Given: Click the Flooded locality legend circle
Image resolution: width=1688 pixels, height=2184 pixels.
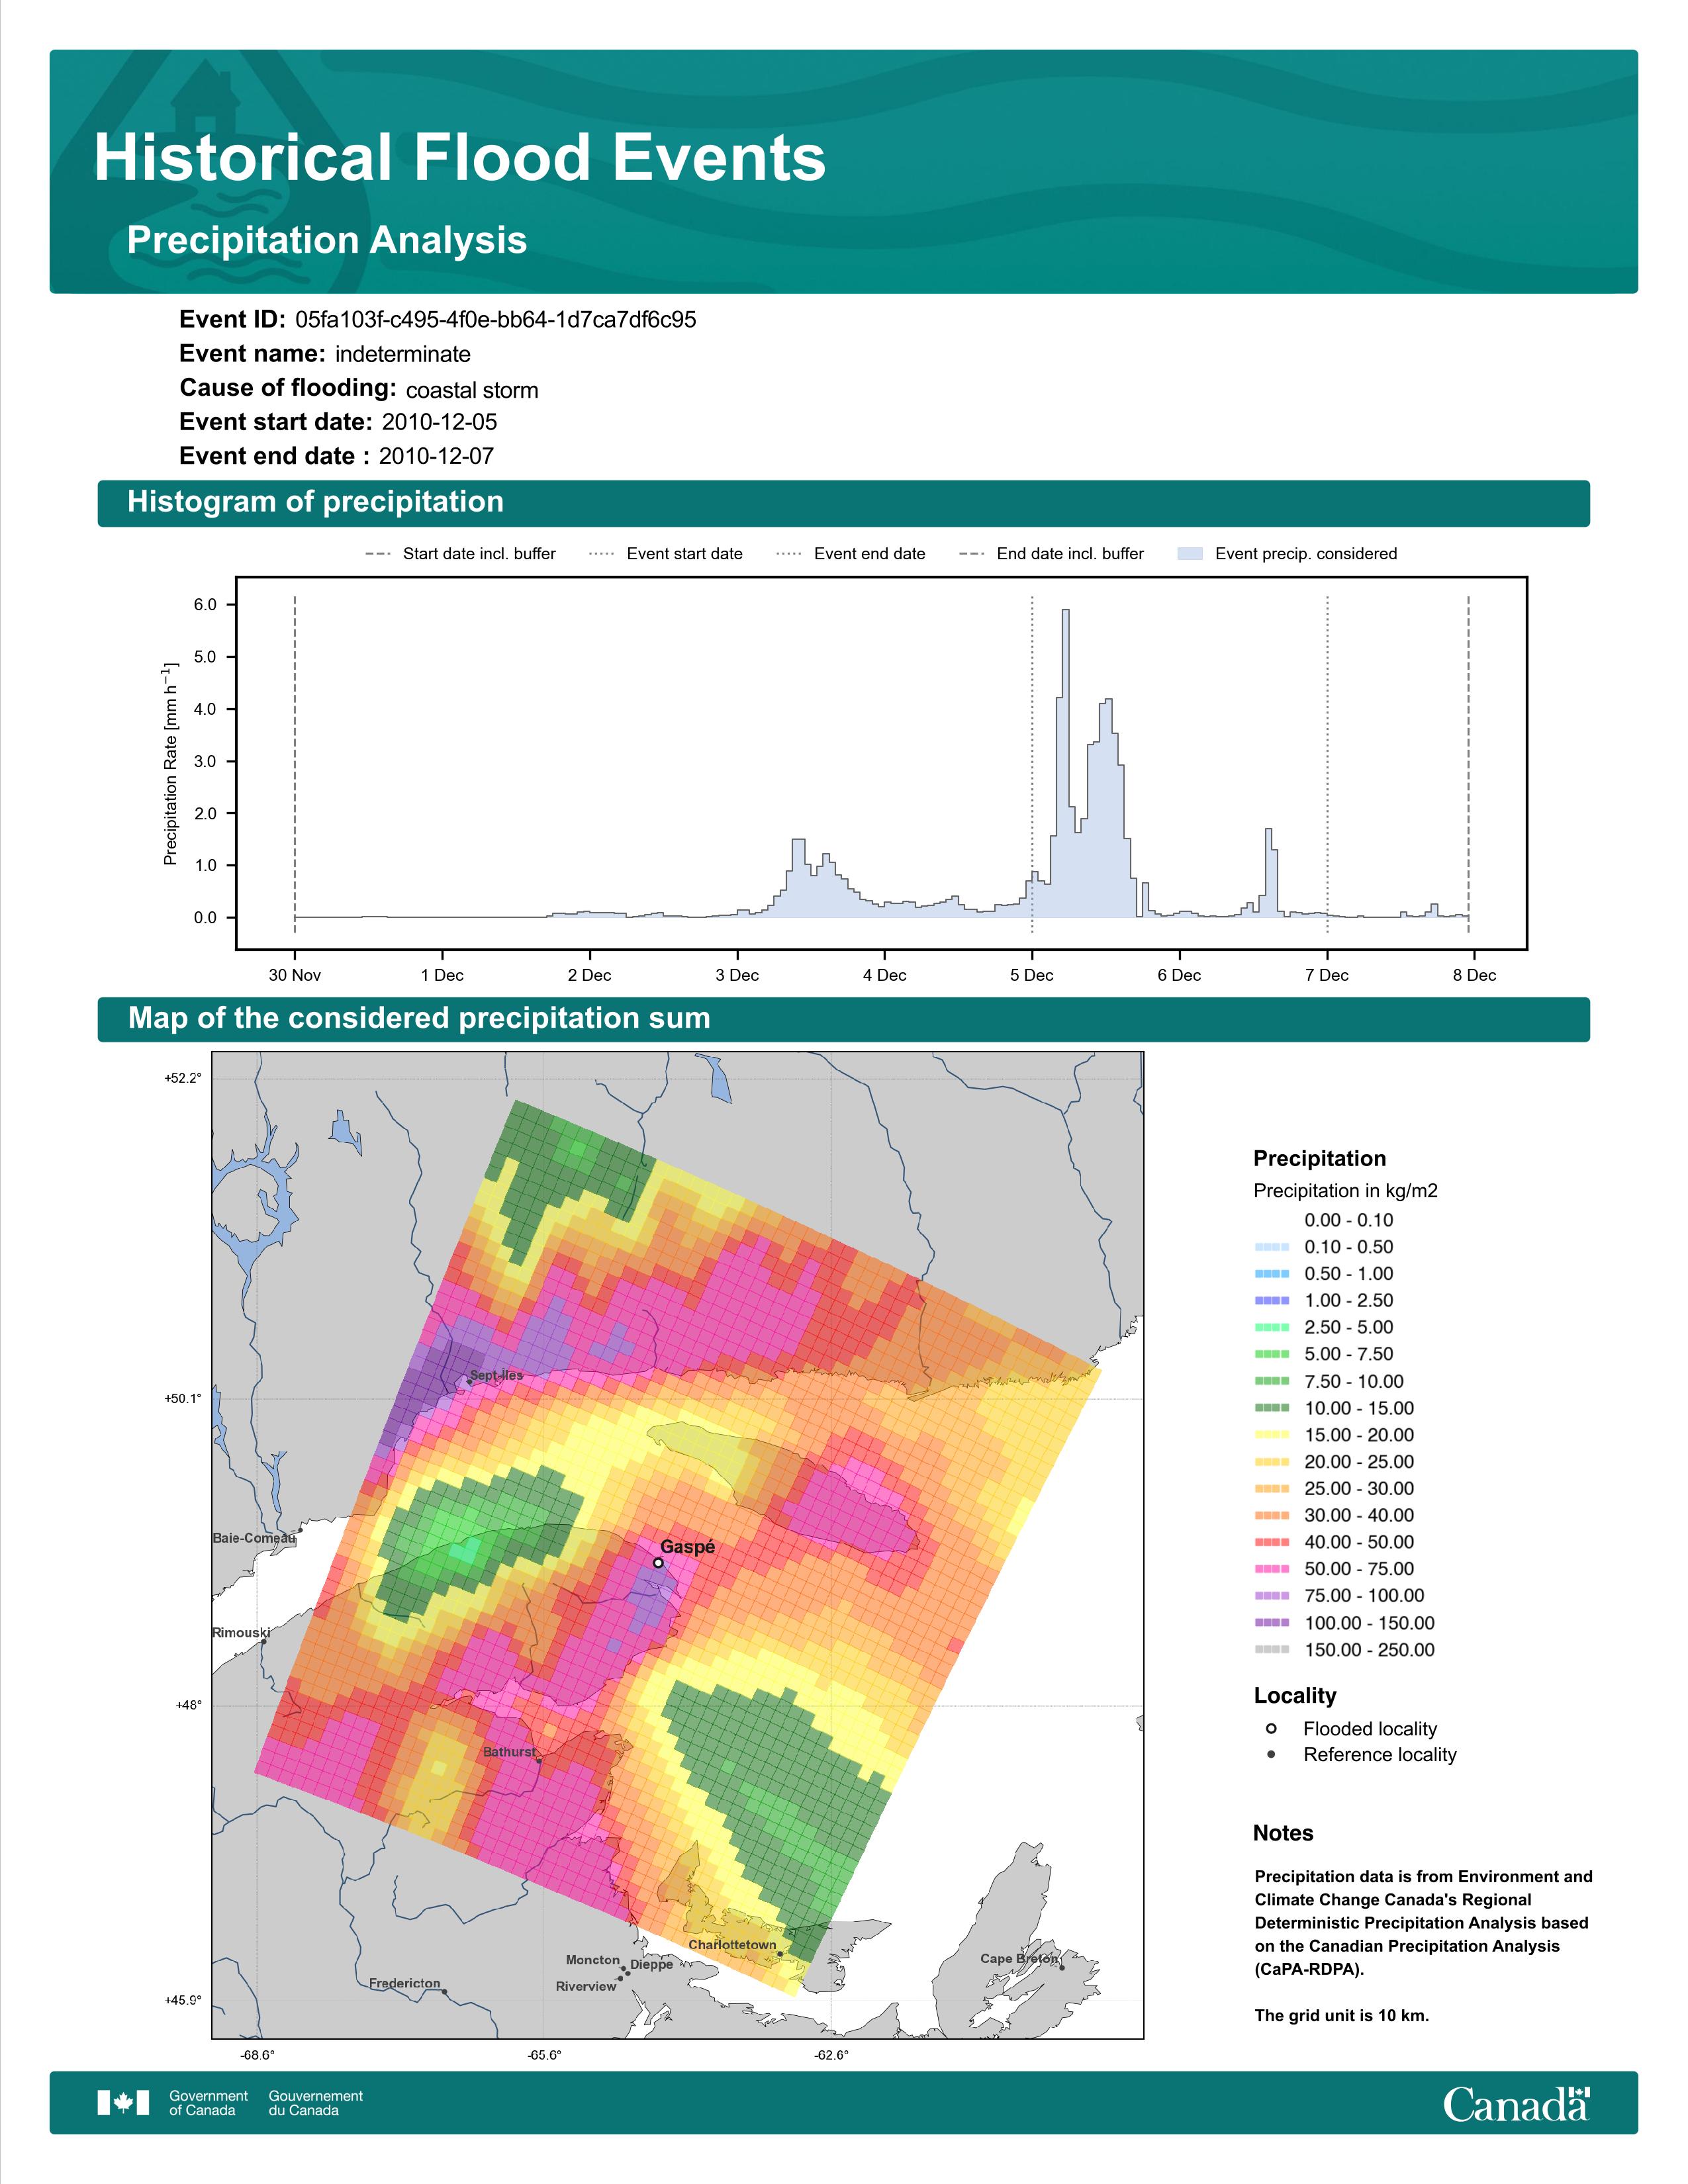Looking at the screenshot, I should (x=1271, y=1728).
